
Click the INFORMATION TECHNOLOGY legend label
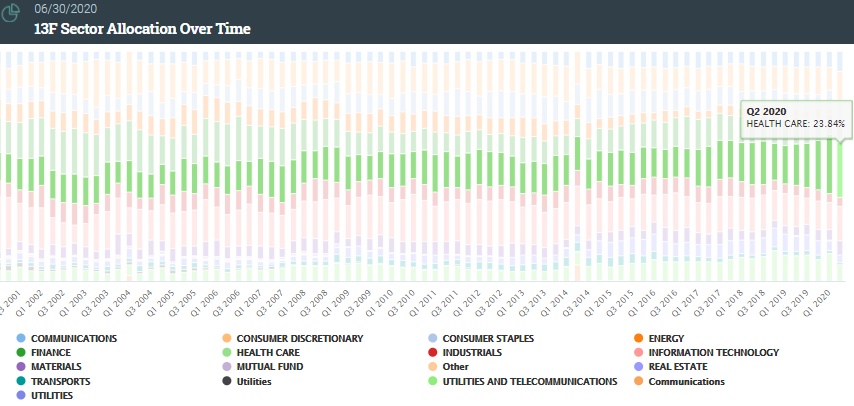pyautogui.click(x=713, y=353)
